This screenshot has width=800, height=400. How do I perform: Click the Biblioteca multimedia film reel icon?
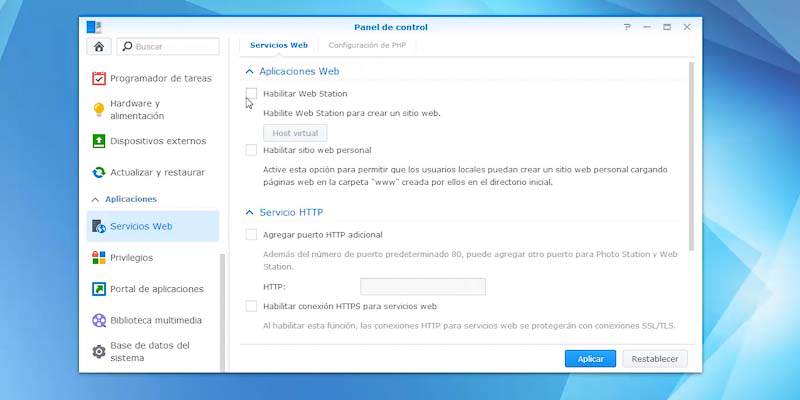98,320
